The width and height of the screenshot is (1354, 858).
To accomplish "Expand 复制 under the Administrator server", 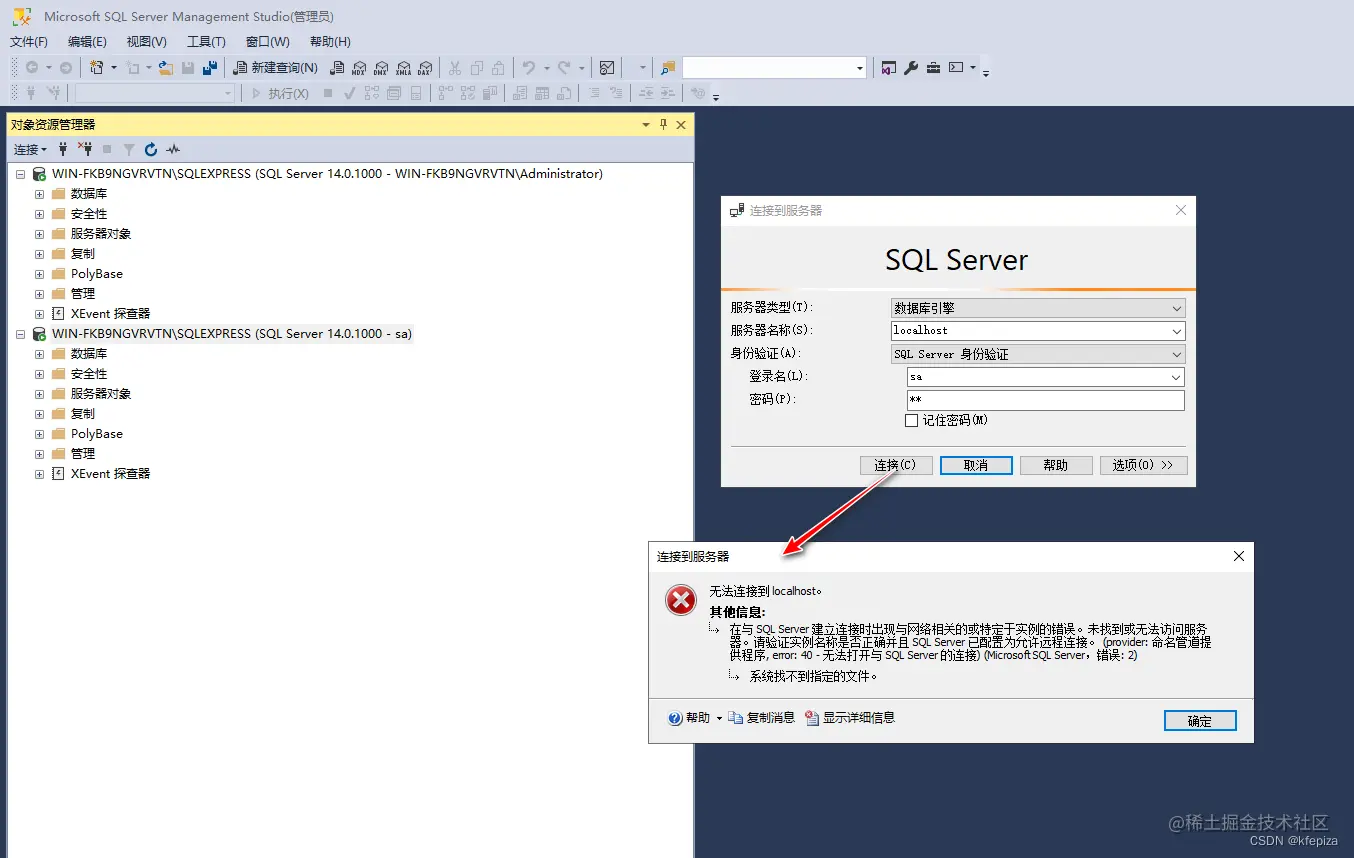I will [x=39, y=254].
